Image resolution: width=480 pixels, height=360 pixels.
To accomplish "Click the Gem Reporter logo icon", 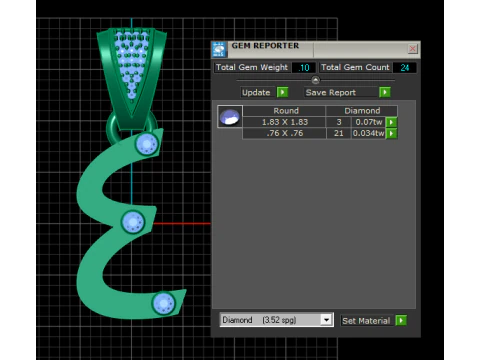I will [x=219, y=50].
